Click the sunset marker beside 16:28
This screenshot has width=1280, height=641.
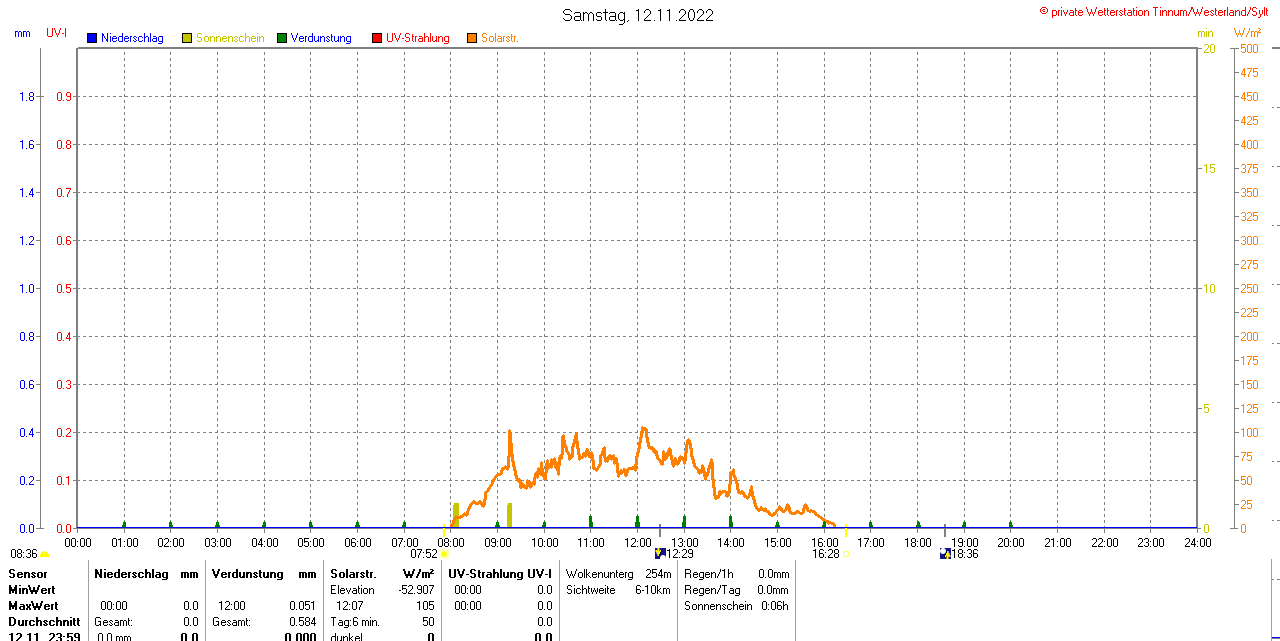(846, 554)
